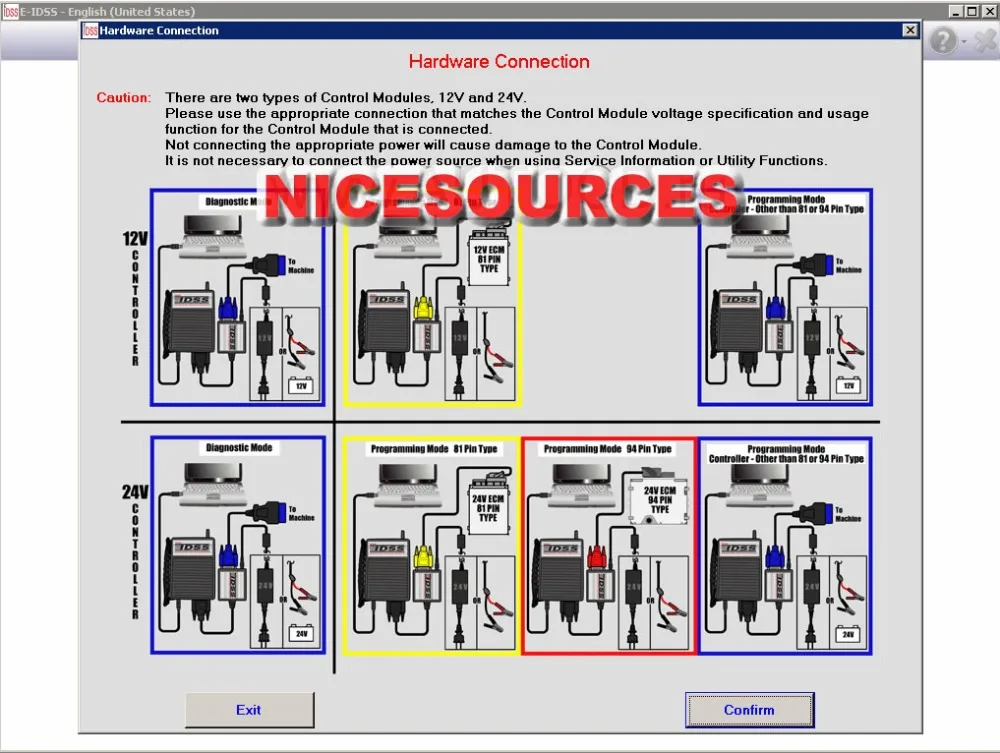1000x753 pixels.
Task: Click the "Programming Mode 94 Pin Type" caption
Action: (607, 449)
